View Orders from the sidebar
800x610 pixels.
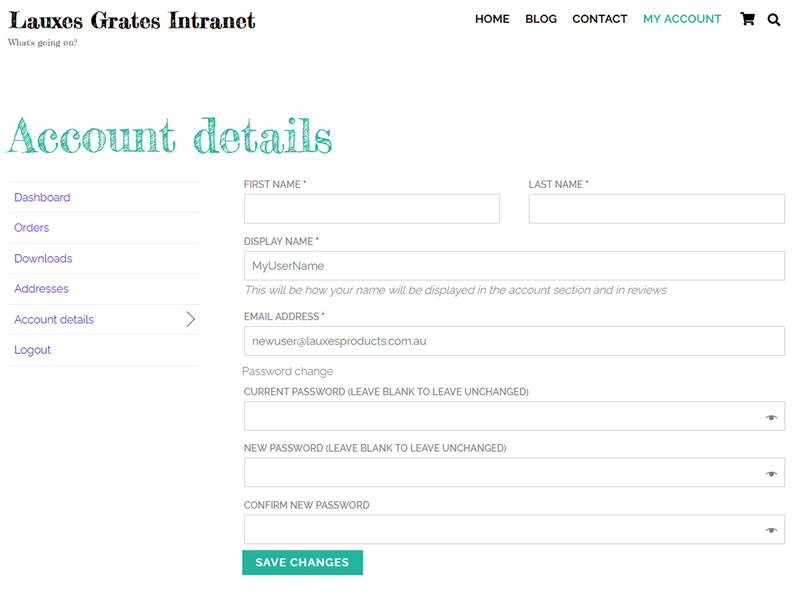click(x=31, y=228)
